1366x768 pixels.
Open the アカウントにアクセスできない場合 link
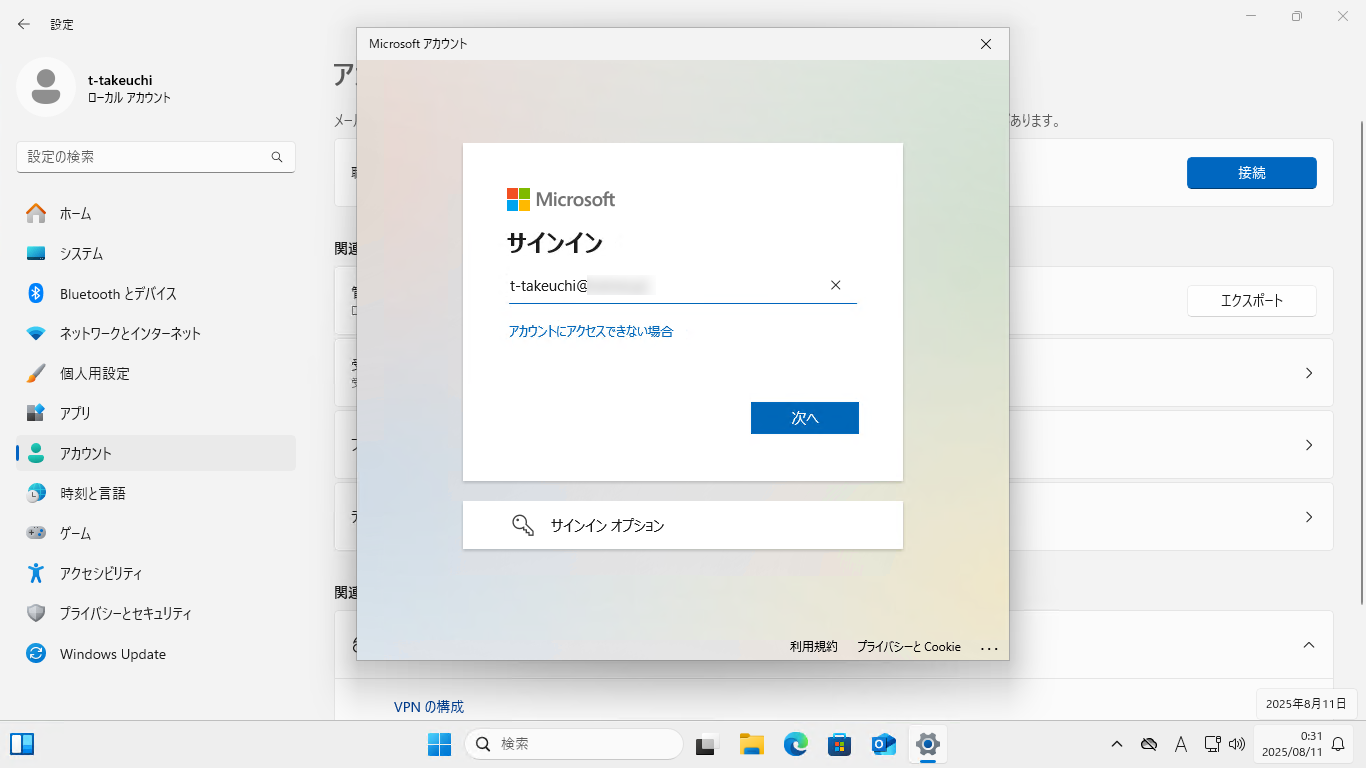tap(591, 331)
